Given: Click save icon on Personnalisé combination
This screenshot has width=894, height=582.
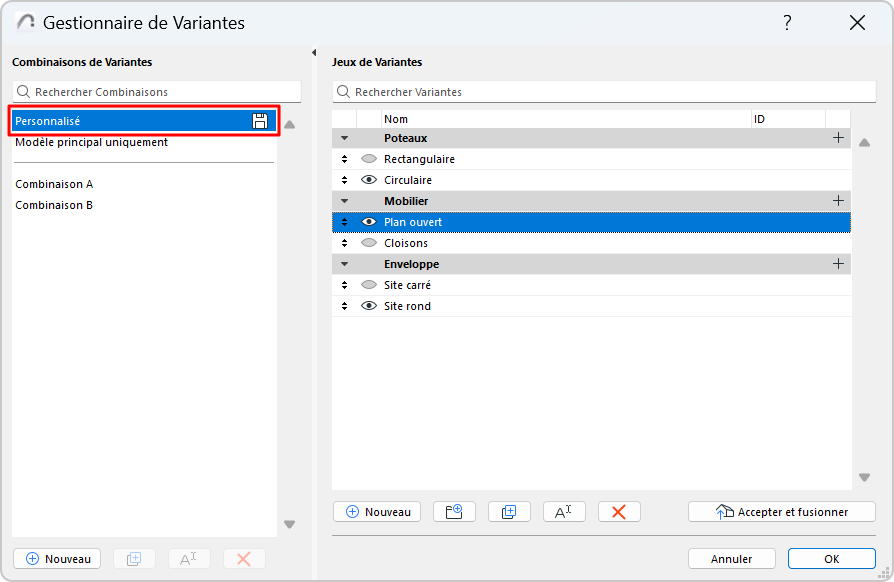Looking at the screenshot, I should pyautogui.click(x=260, y=121).
